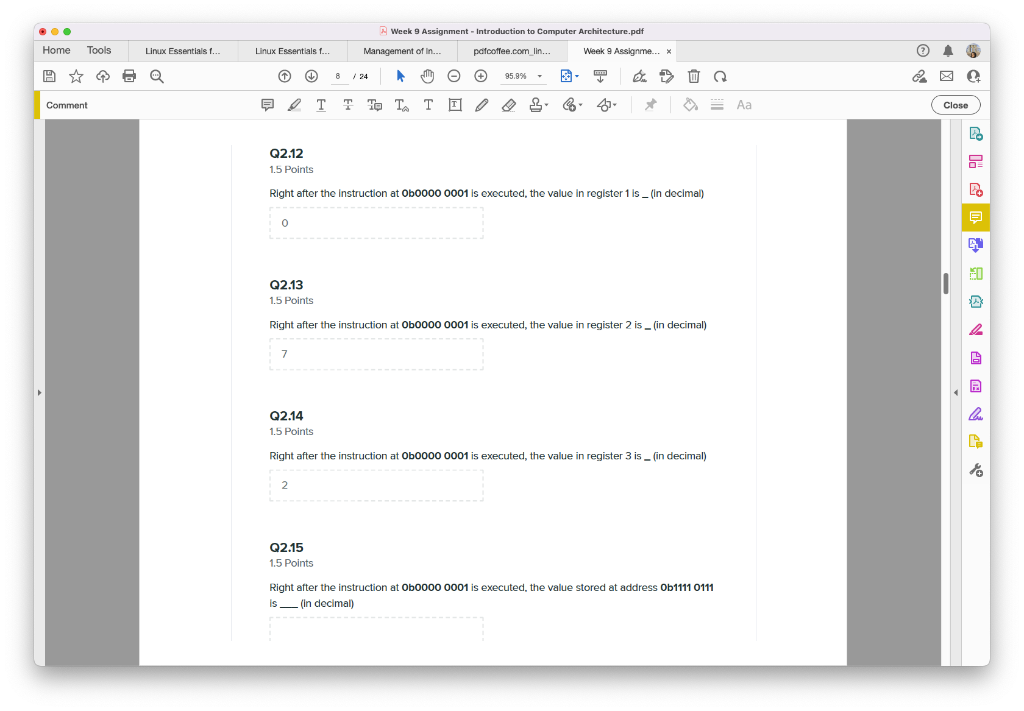Switch to the Management of In... tab
Screen dimensions: 1024x711
402,51
